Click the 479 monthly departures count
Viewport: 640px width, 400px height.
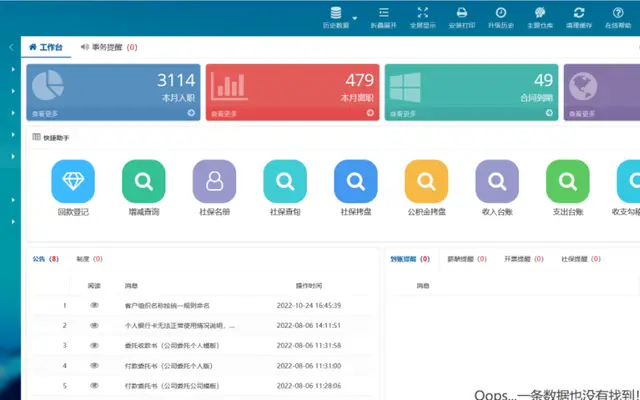click(x=360, y=80)
